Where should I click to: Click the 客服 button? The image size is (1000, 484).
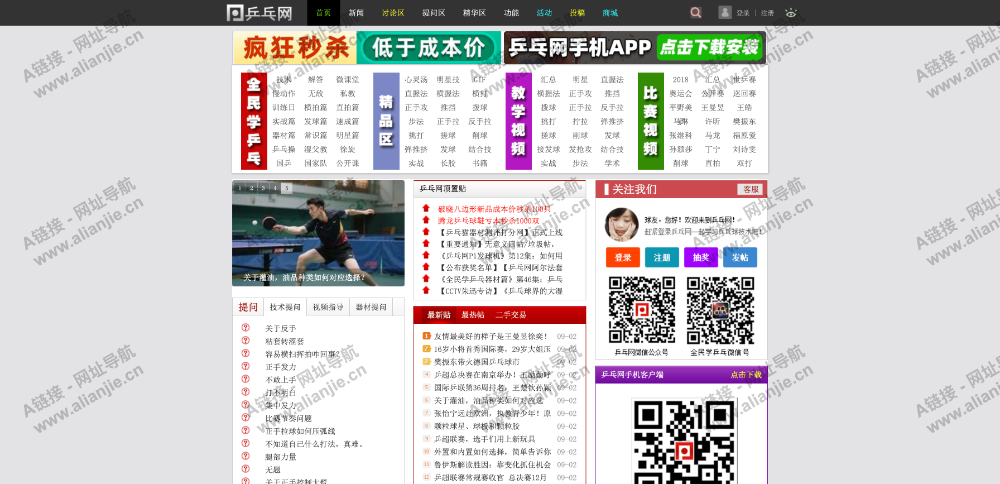pyautogui.click(x=750, y=189)
